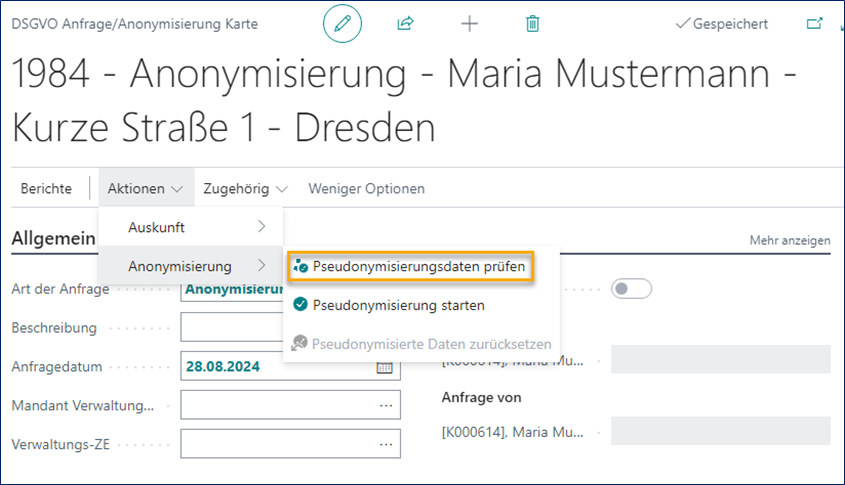Screen dimensions: 845x485
Task: Click the grey field beside [K000614] under Anfrage von
Action: [x=721, y=431]
